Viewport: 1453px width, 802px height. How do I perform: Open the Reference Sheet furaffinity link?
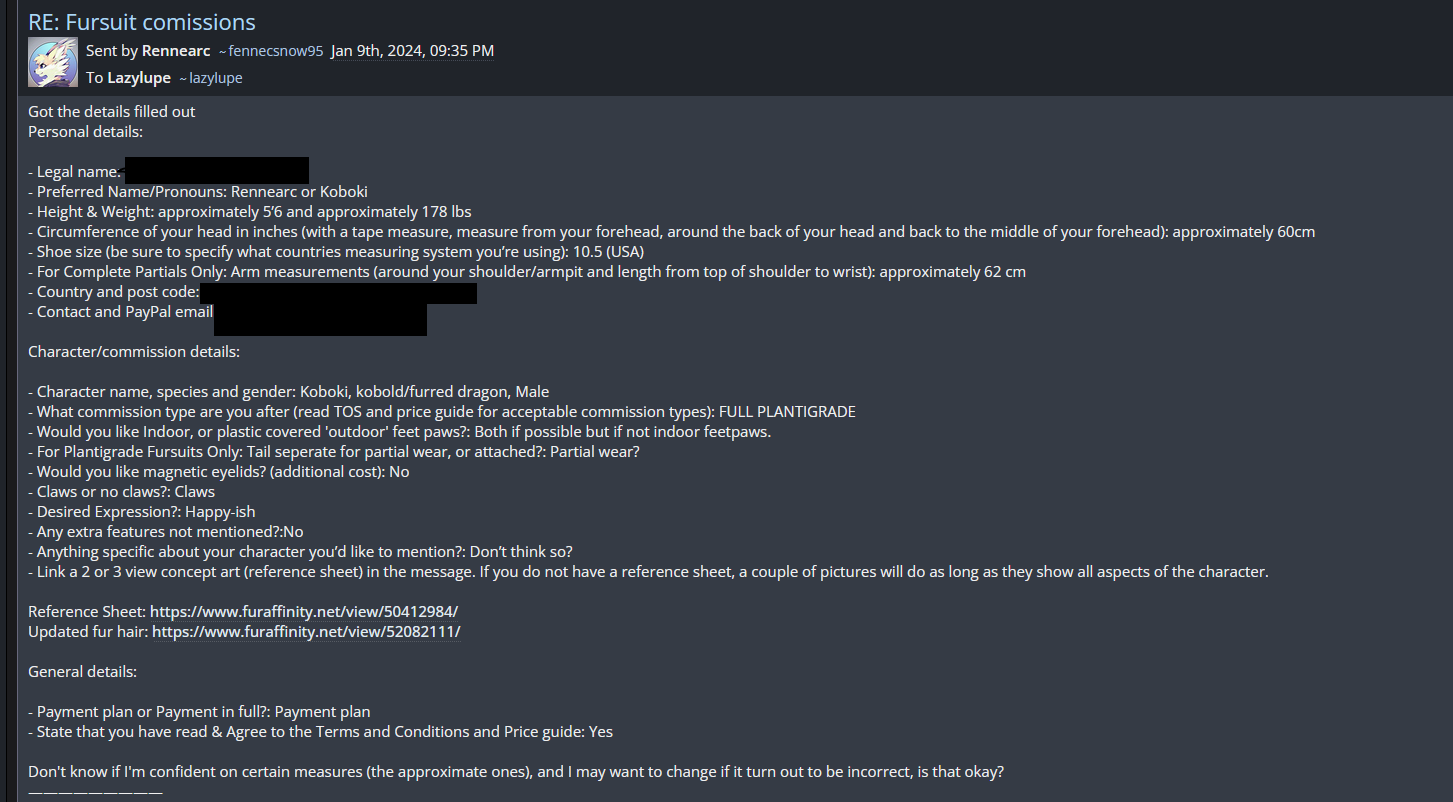pos(304,612)
